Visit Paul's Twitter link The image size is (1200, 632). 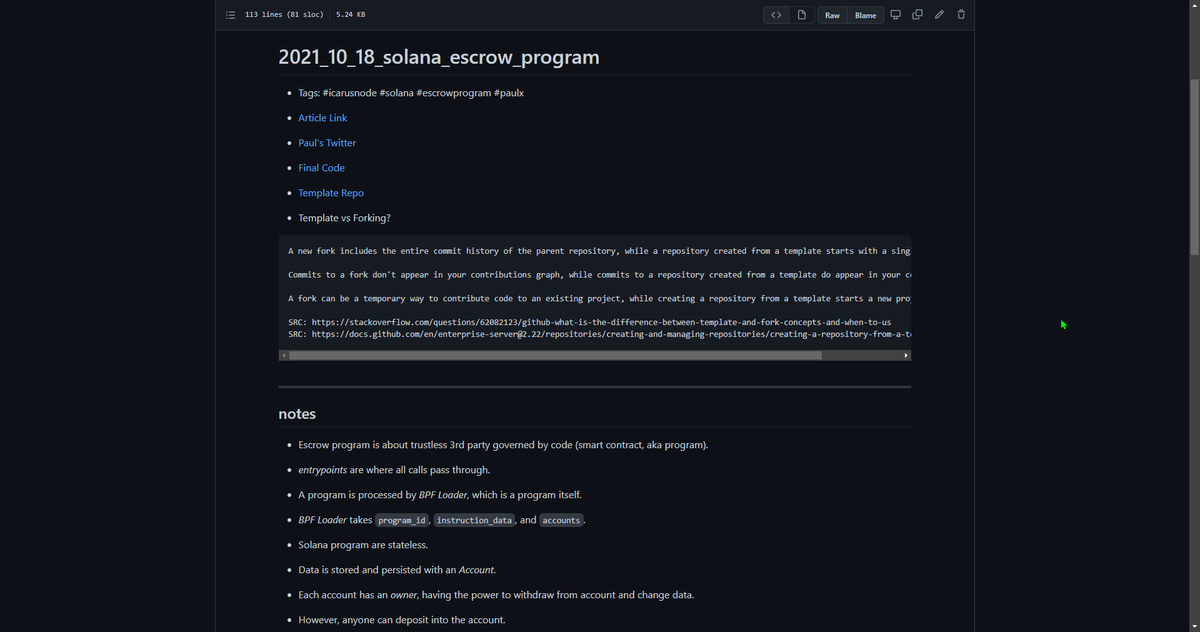(327, 143)
